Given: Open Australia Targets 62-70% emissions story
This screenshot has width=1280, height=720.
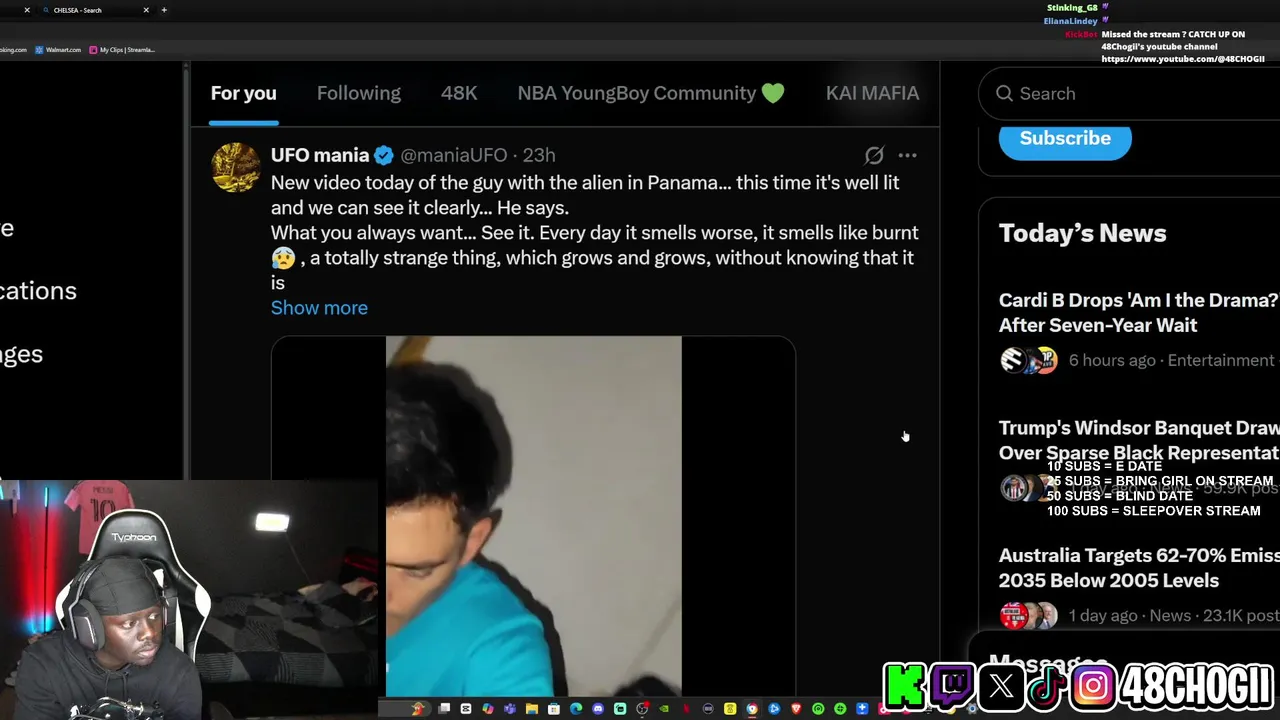Looking at the screenshot, I should pos(1139,567).
